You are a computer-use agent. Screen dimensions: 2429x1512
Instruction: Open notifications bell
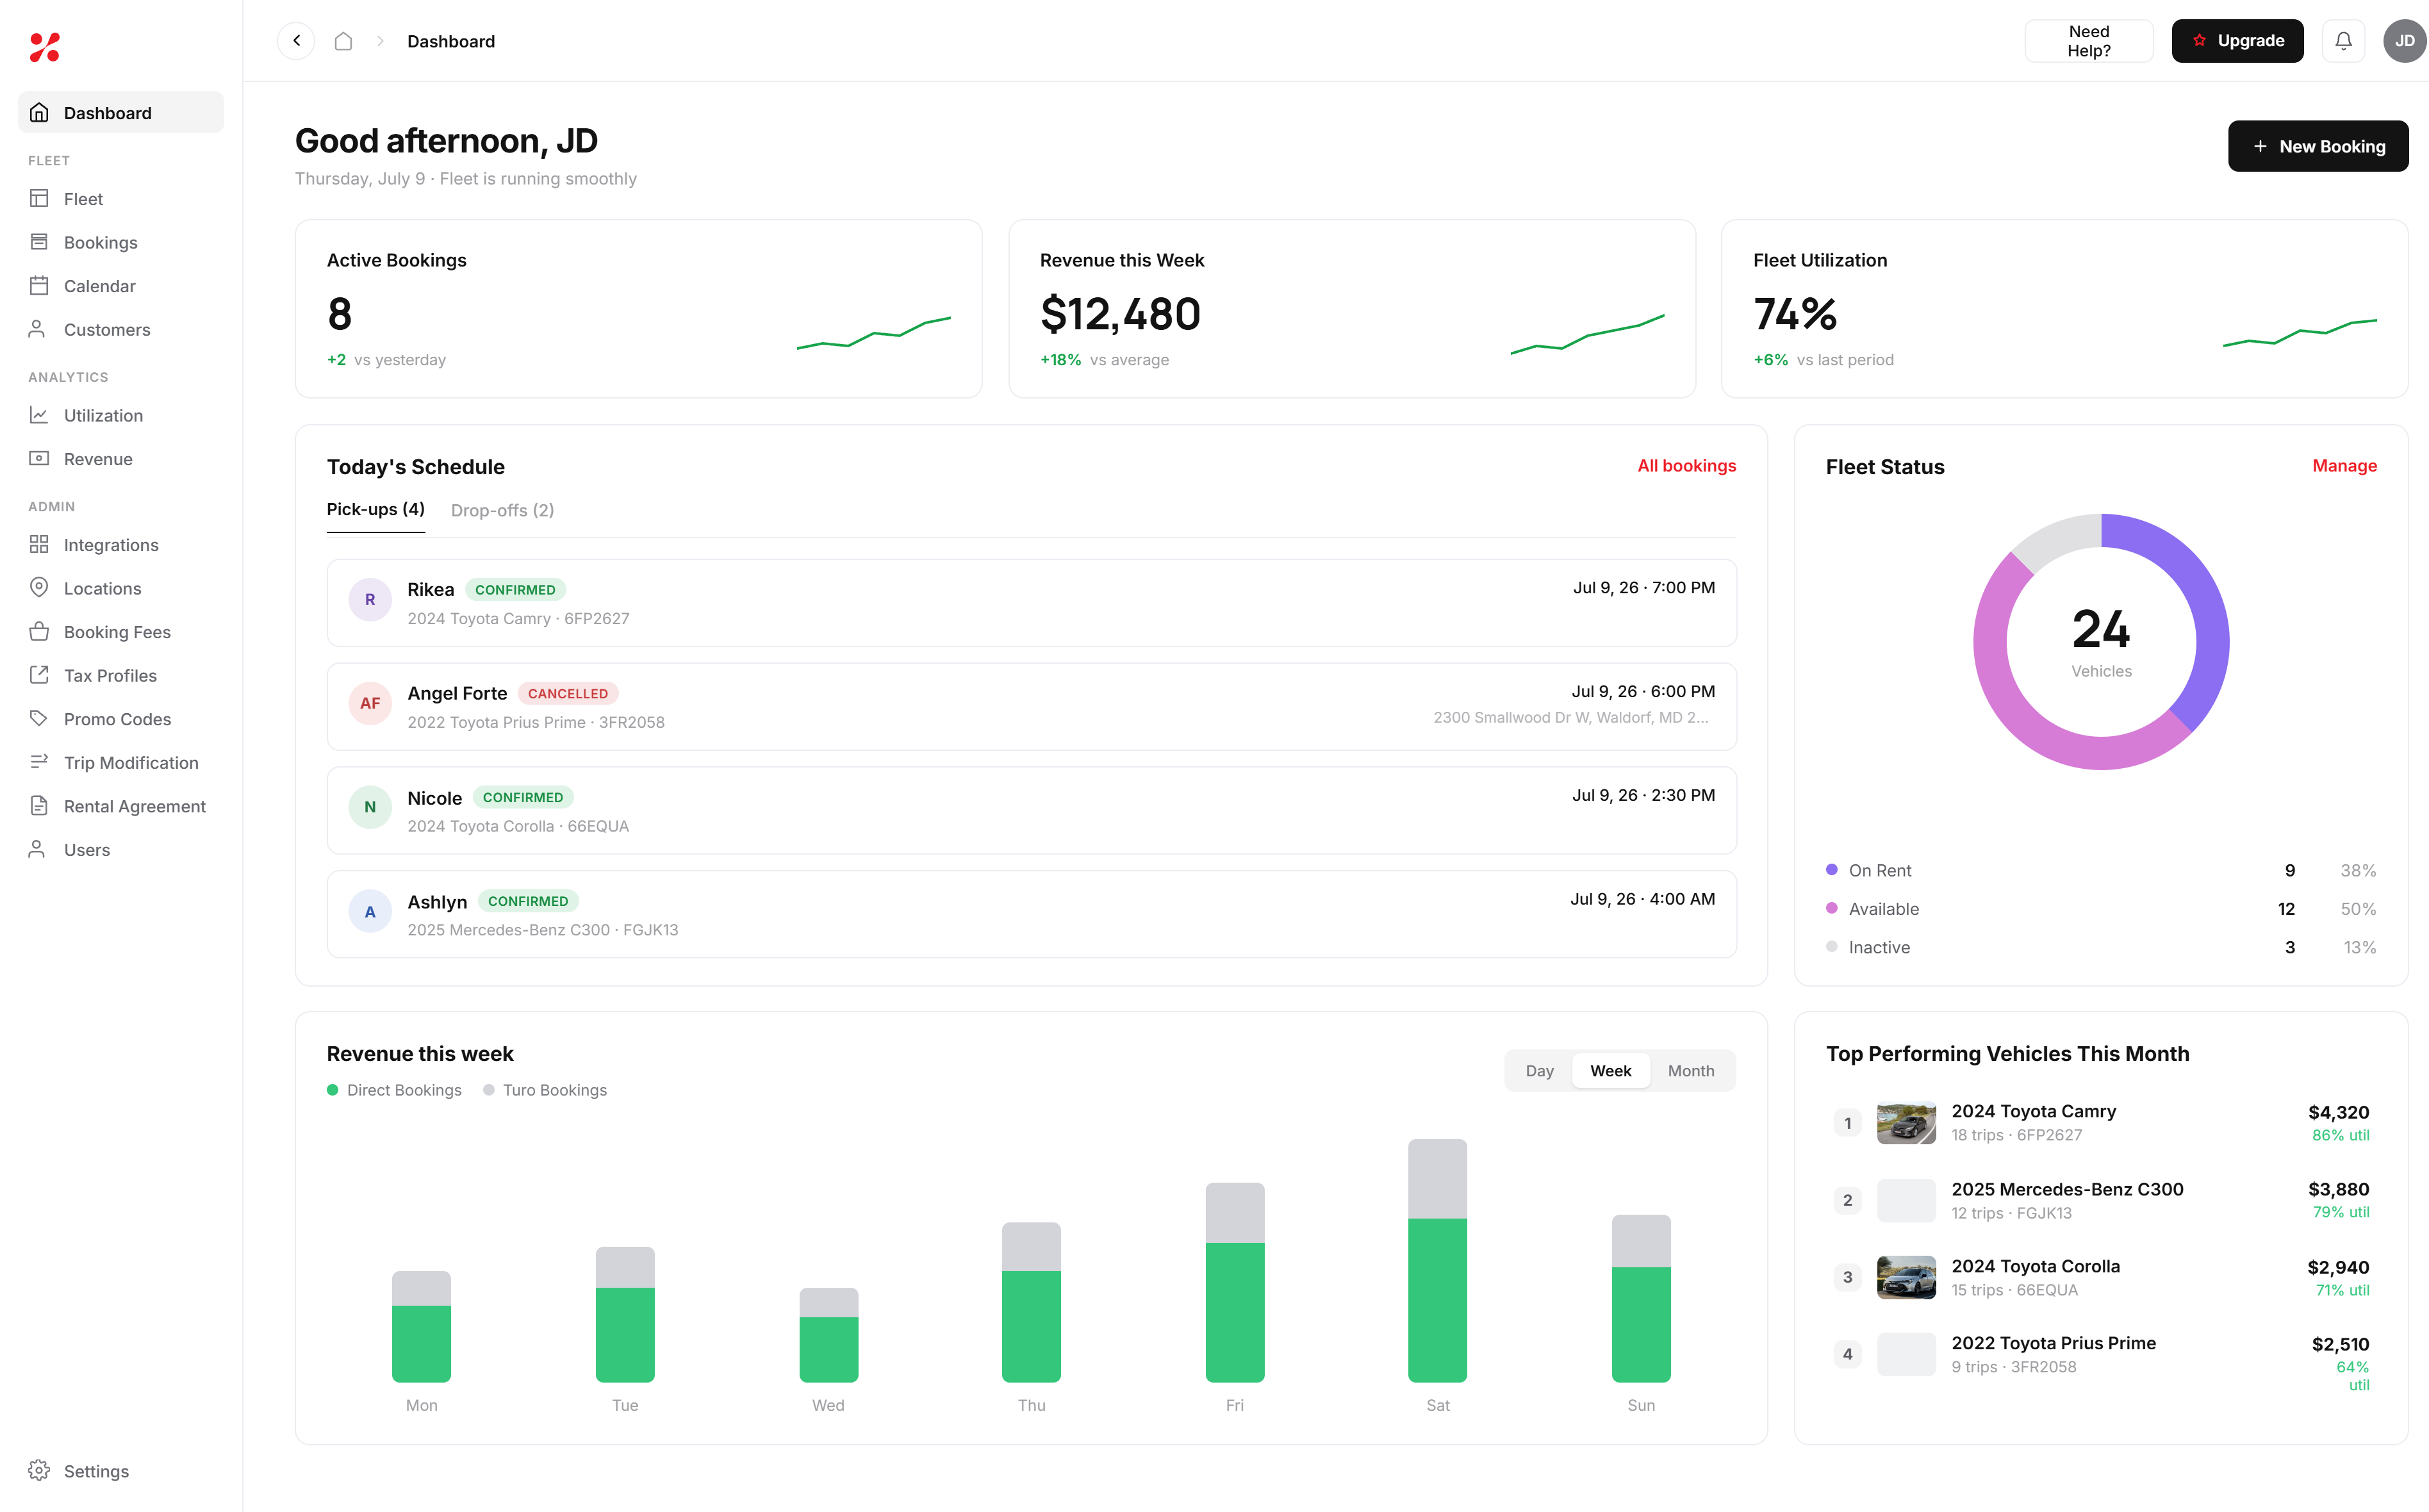[x=2343, y=41]
